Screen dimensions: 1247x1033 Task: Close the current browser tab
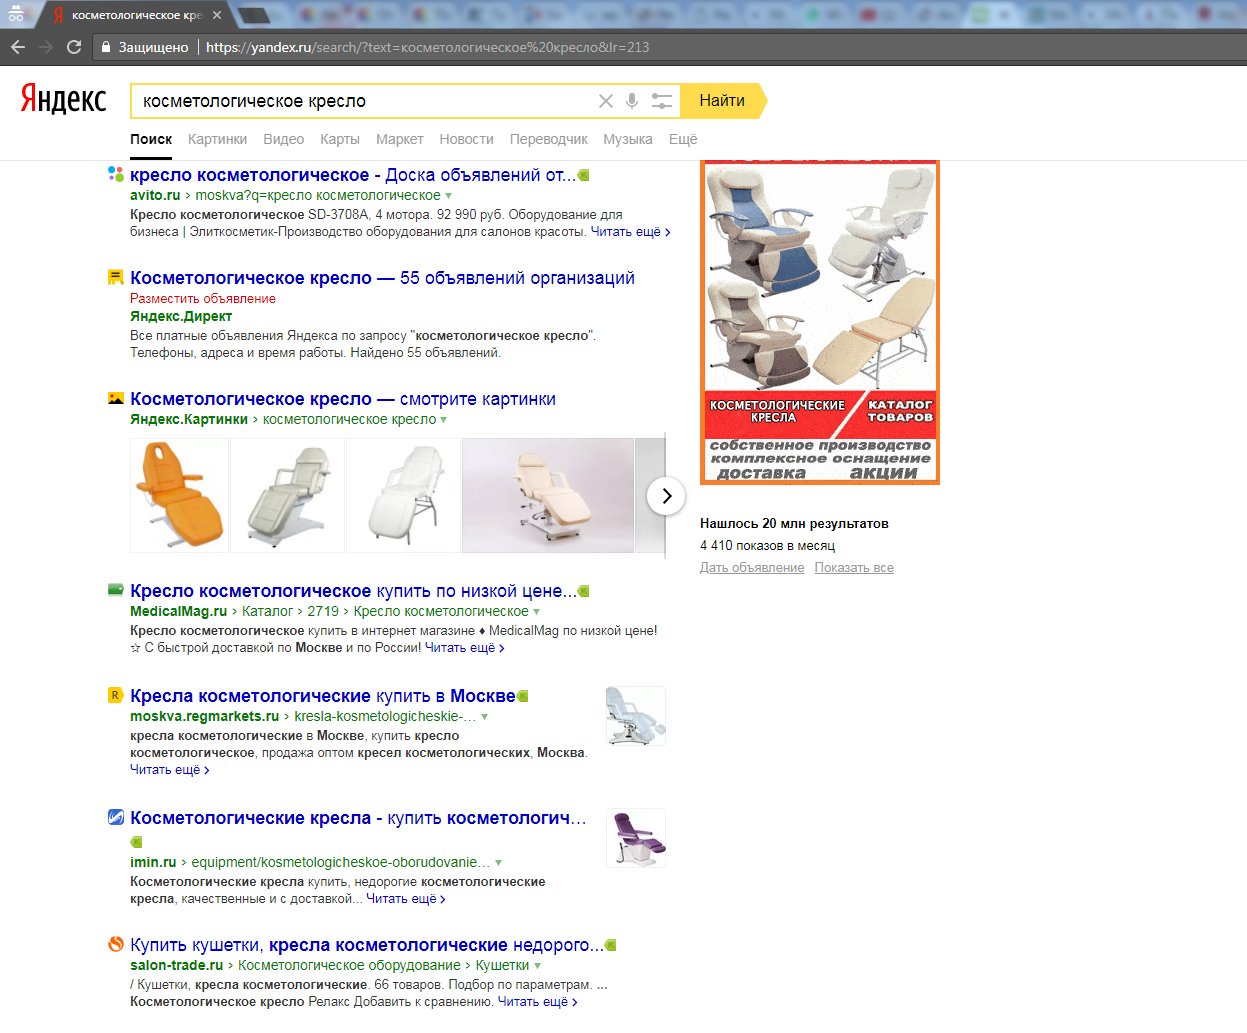tap(217, 15)
